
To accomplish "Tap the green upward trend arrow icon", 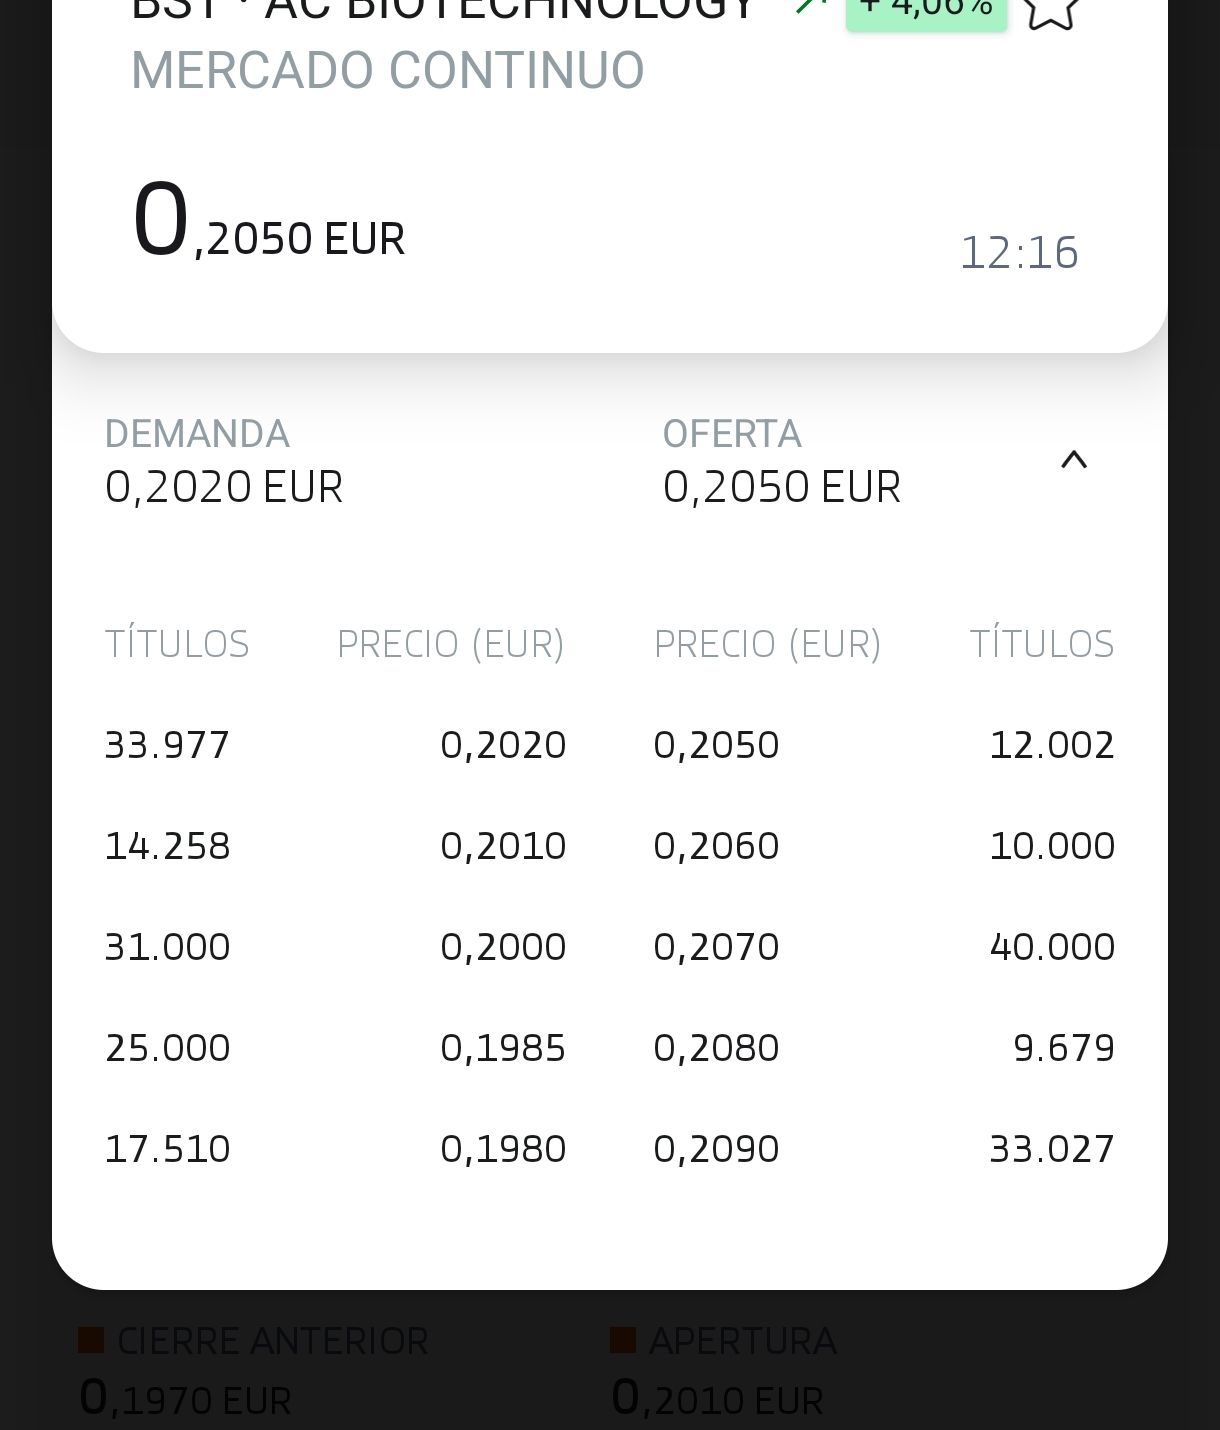I will tap(812, 6).
